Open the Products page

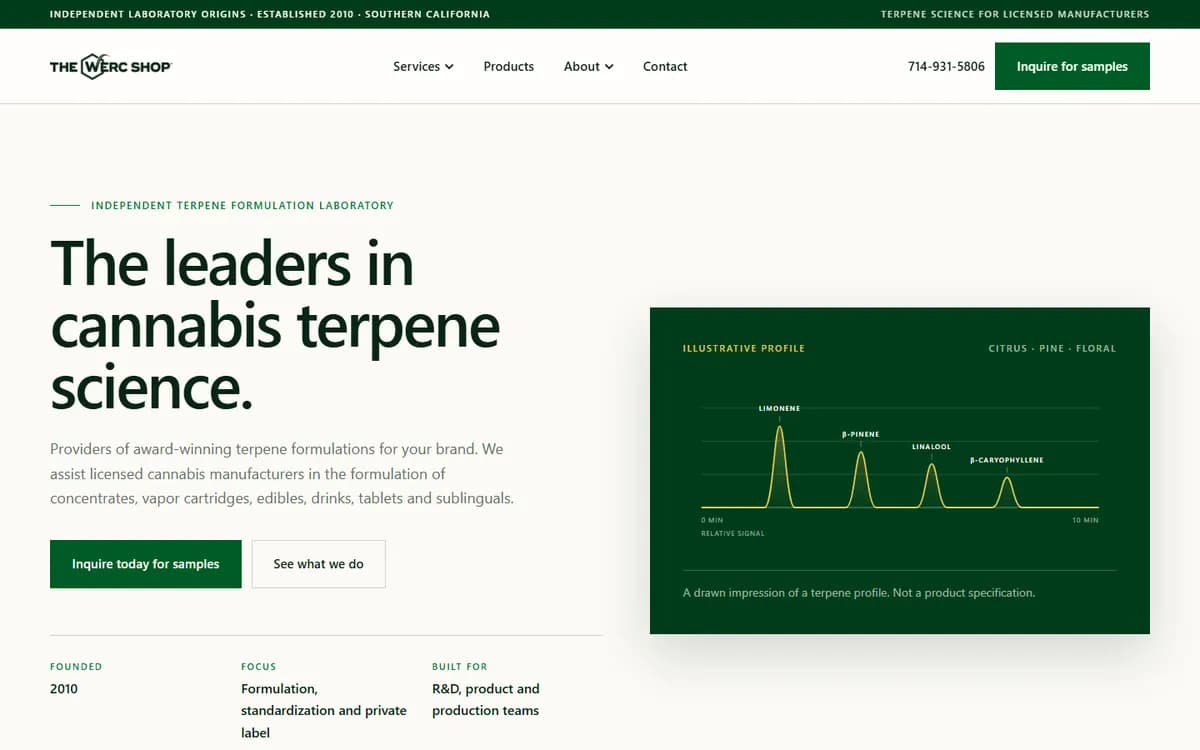point(508,66)
